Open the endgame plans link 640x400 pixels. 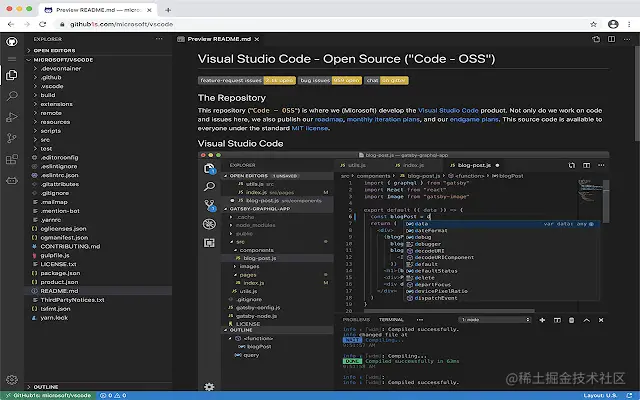(x=474, y=120)
